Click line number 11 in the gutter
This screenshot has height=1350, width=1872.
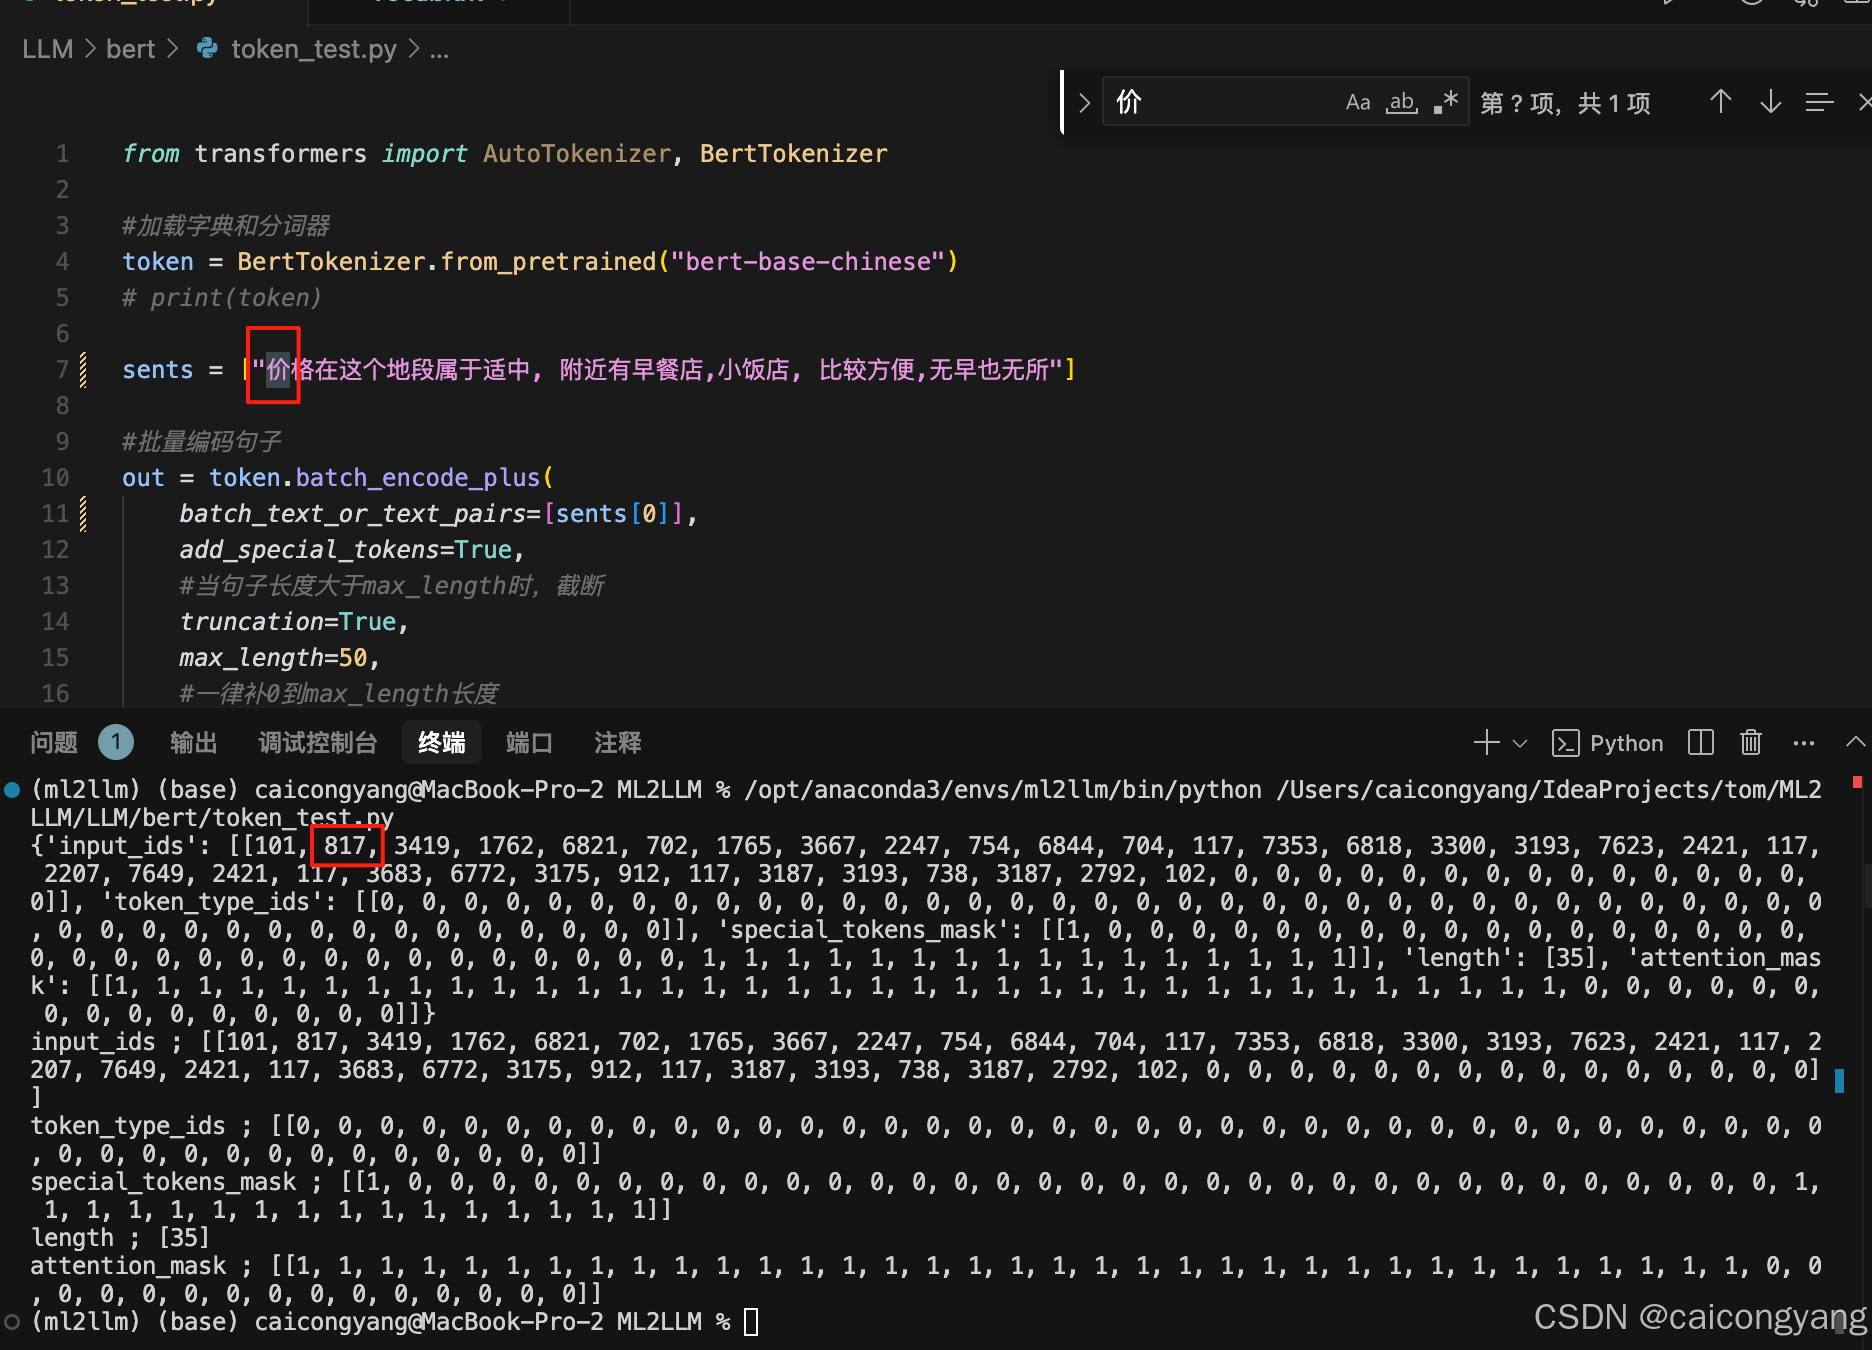pyautogui.click(x=55, y=513)
